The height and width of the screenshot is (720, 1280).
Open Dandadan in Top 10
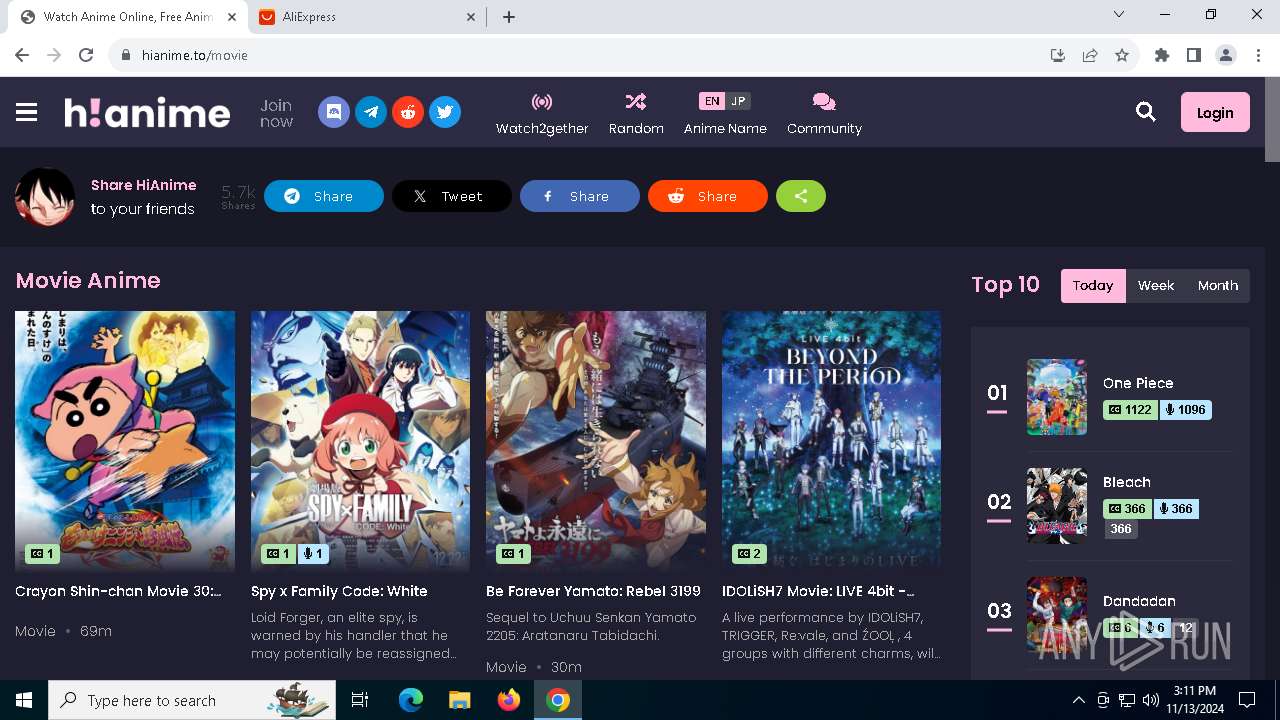point(1139,601)
